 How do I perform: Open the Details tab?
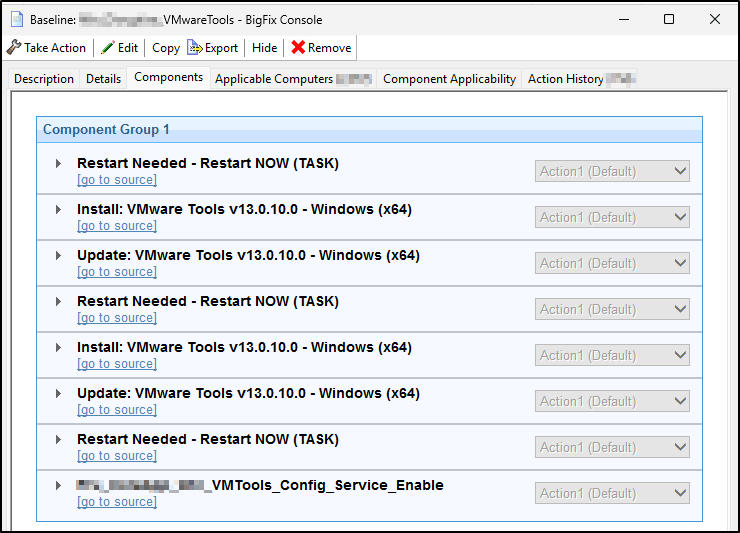[103, 79]
